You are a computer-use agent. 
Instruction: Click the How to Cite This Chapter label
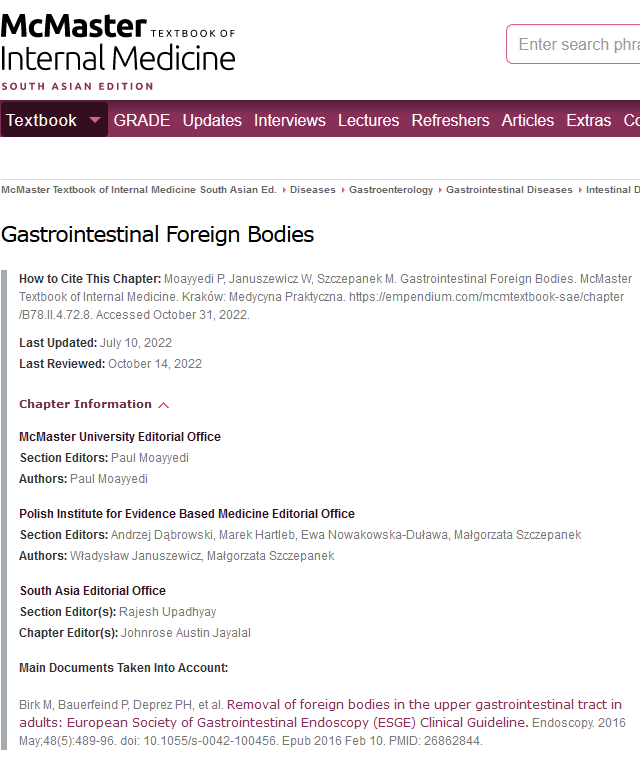click(90, 279)
